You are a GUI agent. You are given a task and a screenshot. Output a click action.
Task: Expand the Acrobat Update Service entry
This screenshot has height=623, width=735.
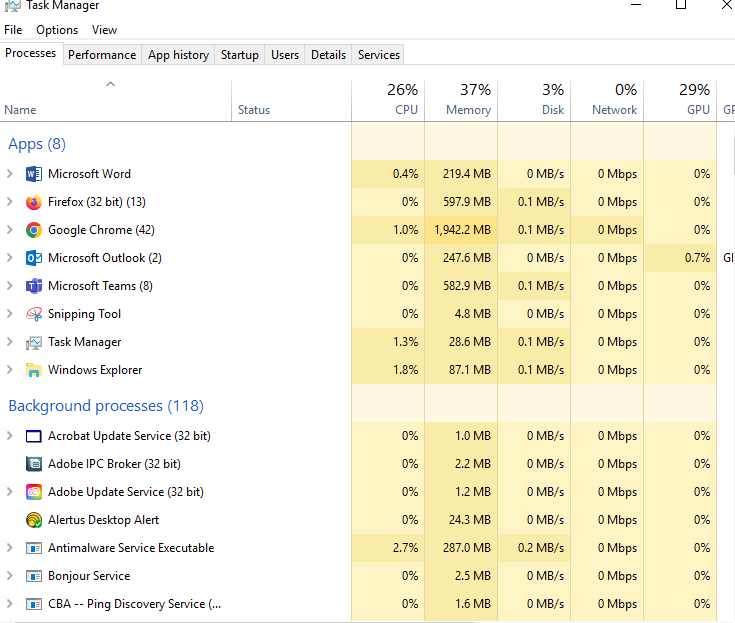[9, 435]
